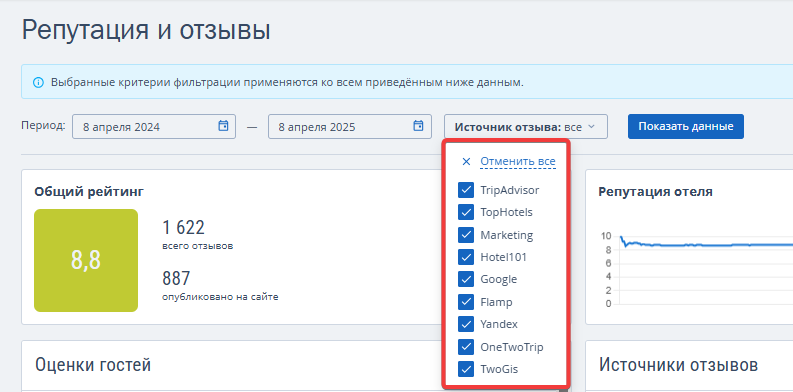Toggle the Google source checkbox
793x392 pixels.
[x=466, y=279]
